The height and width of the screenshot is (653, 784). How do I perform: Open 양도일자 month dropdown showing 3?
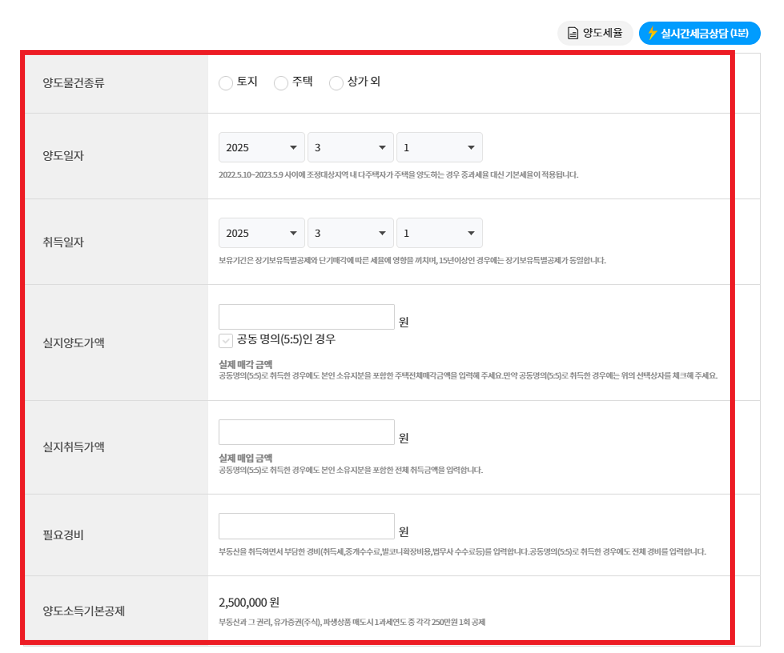coord(350,148)
